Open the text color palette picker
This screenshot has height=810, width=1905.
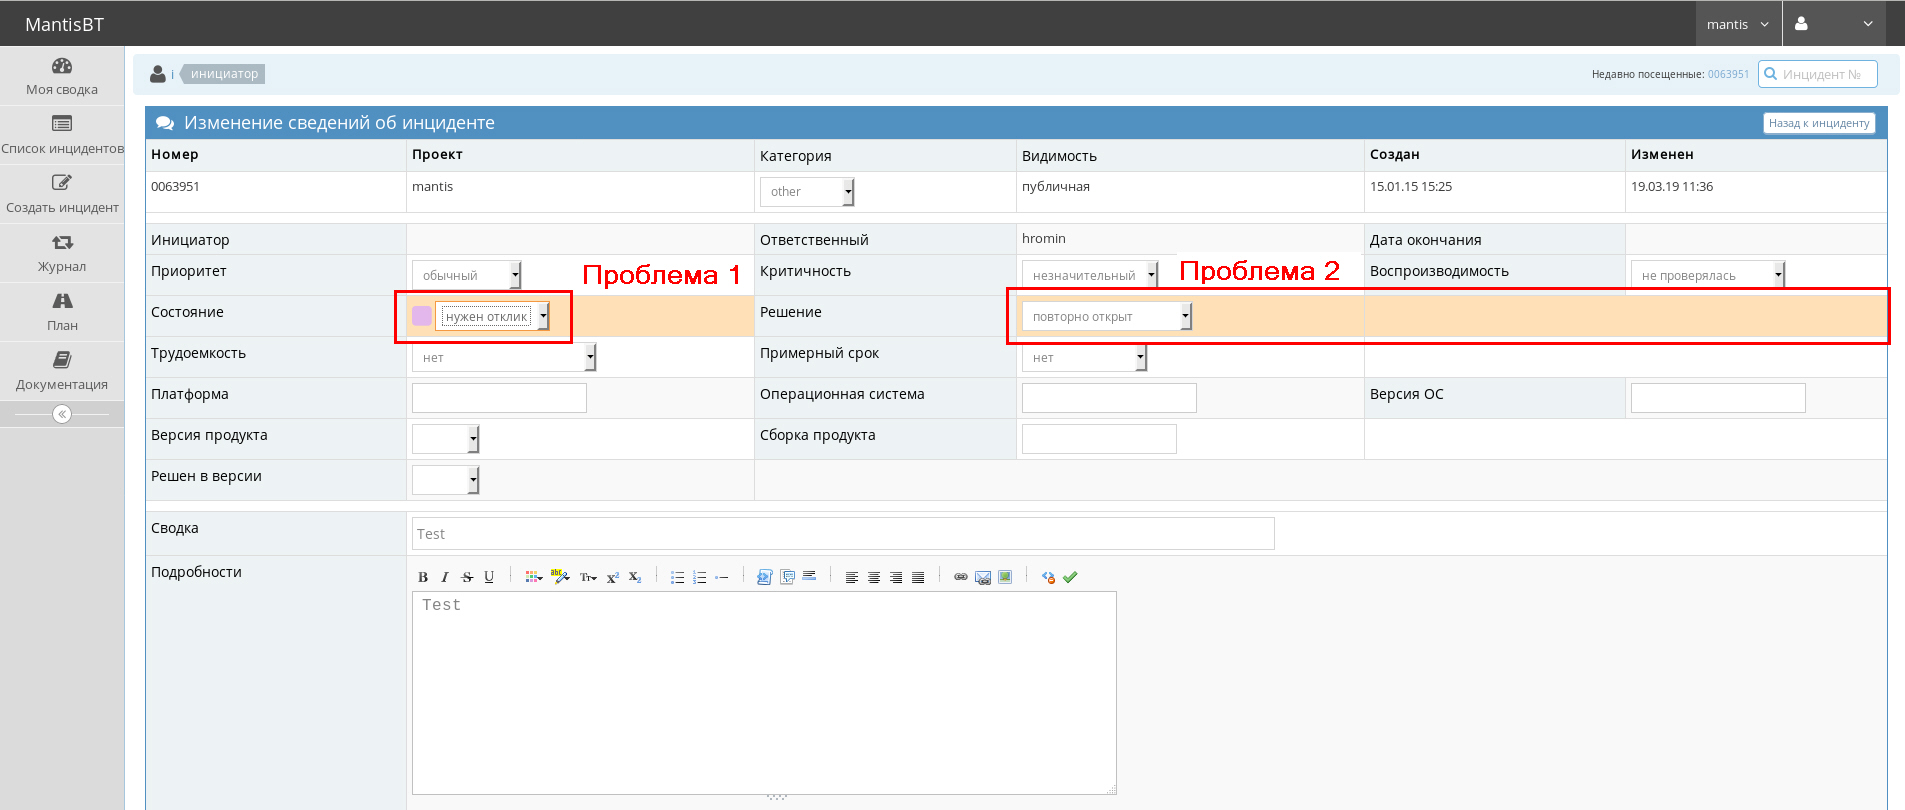click(x=533, y=577)
